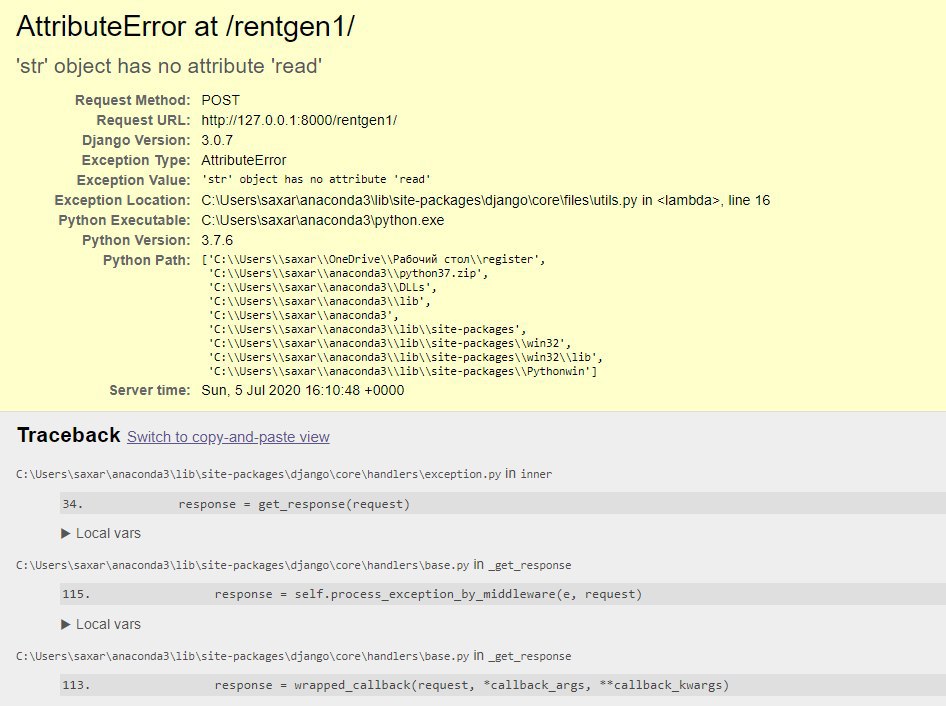The height and width of the screenshot is (706, 946).
Task: Expand Local vars under process_exception_by_middleware line
Action: 101,625
